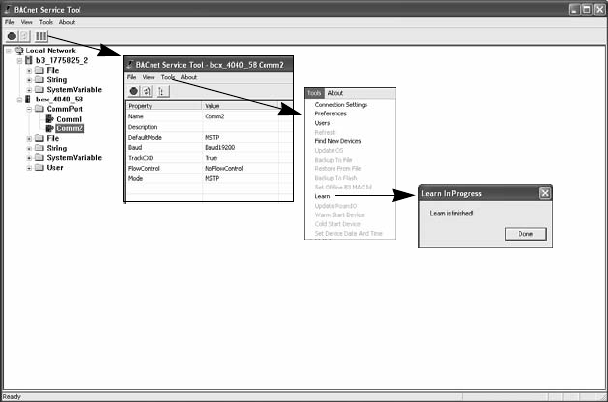Choose Learn from Tools menu
Screen dimensions: 608x402
[x=322, y=196]
